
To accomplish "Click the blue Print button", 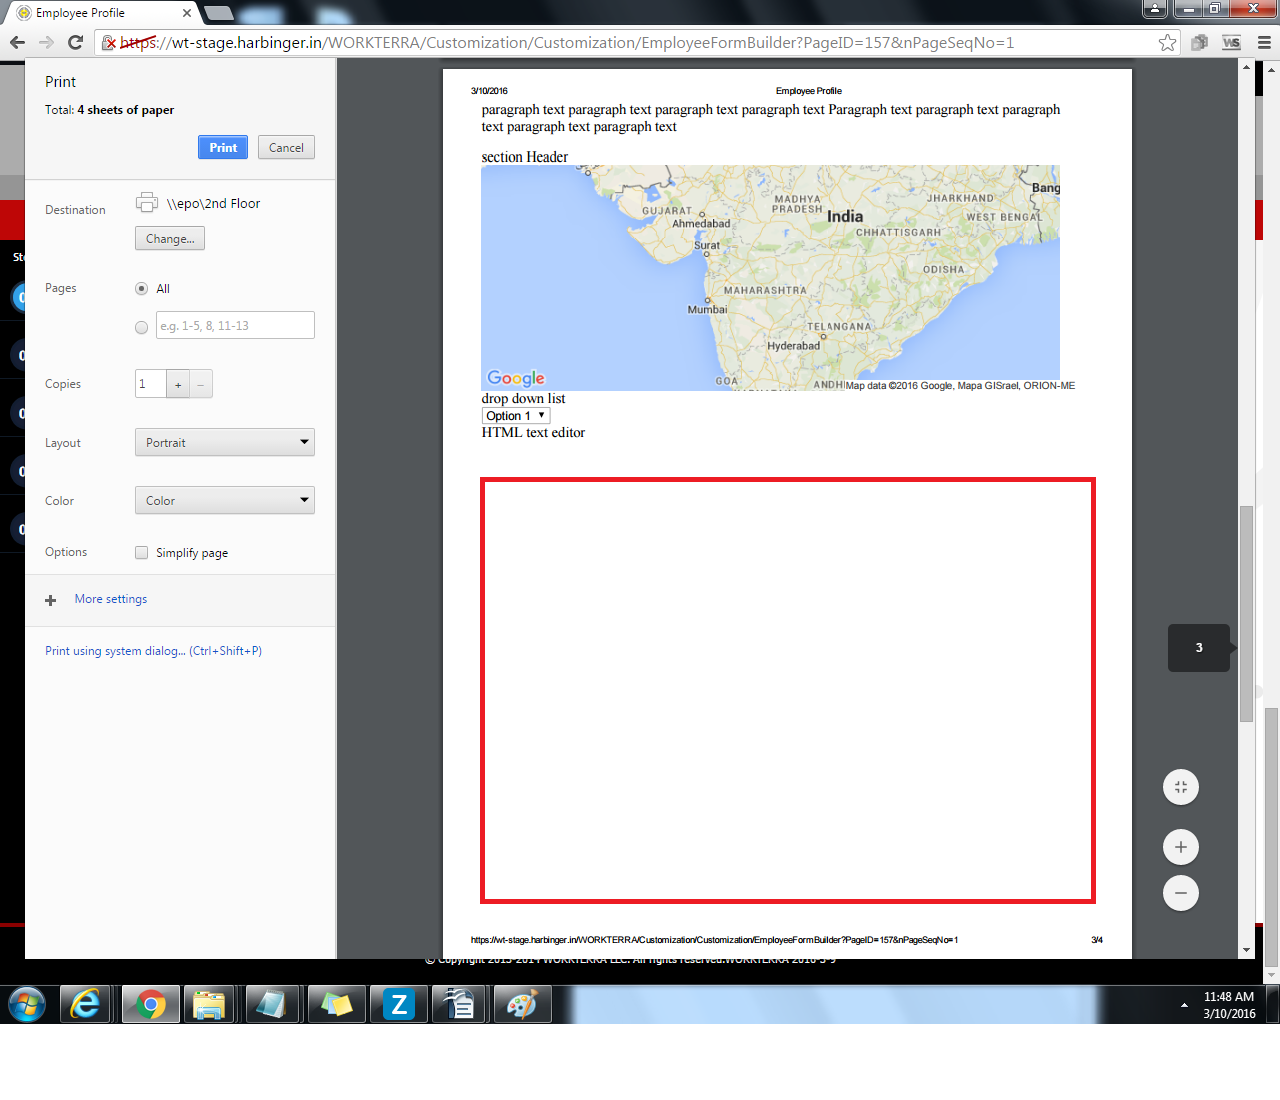I will point(223,147).
